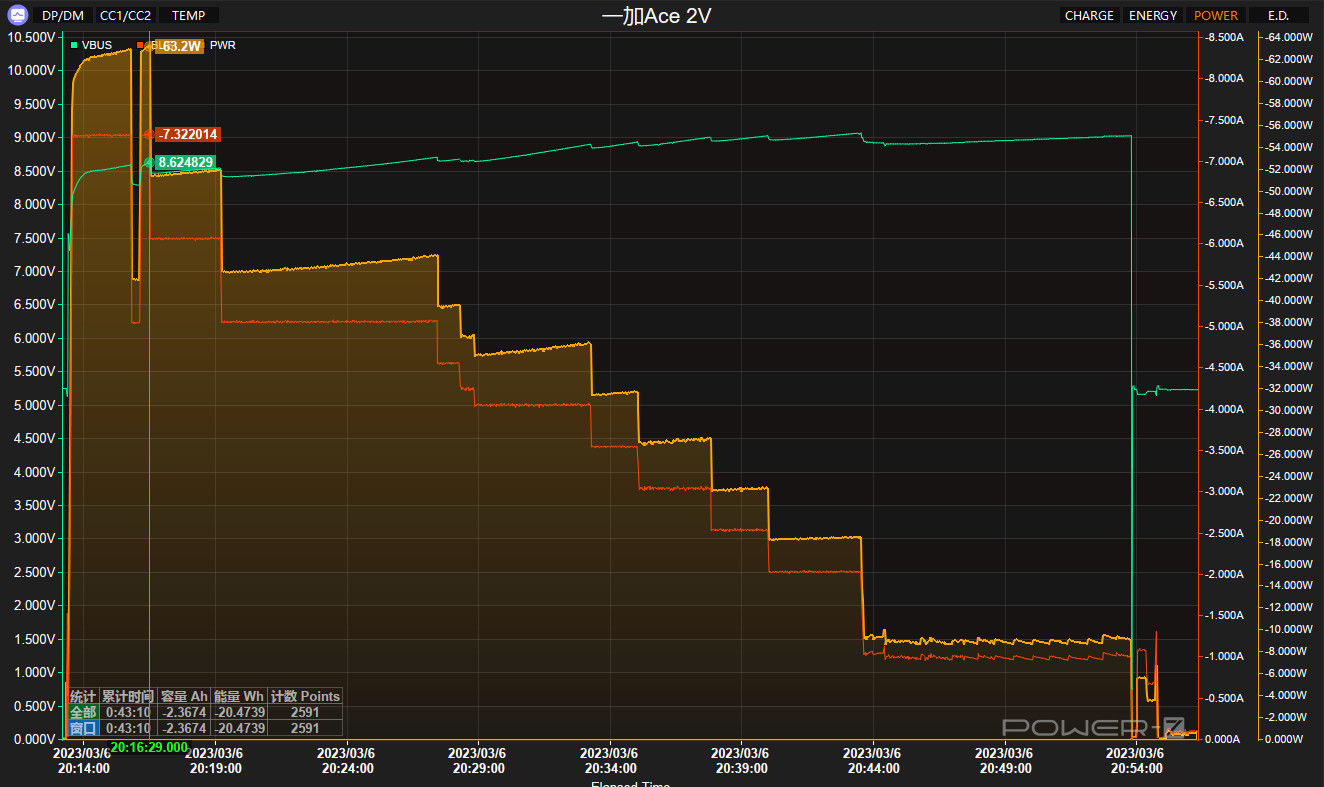The image size is (1324, 787).
Task: Click the 累计时间 column header
Action: (x=128, y=696)
